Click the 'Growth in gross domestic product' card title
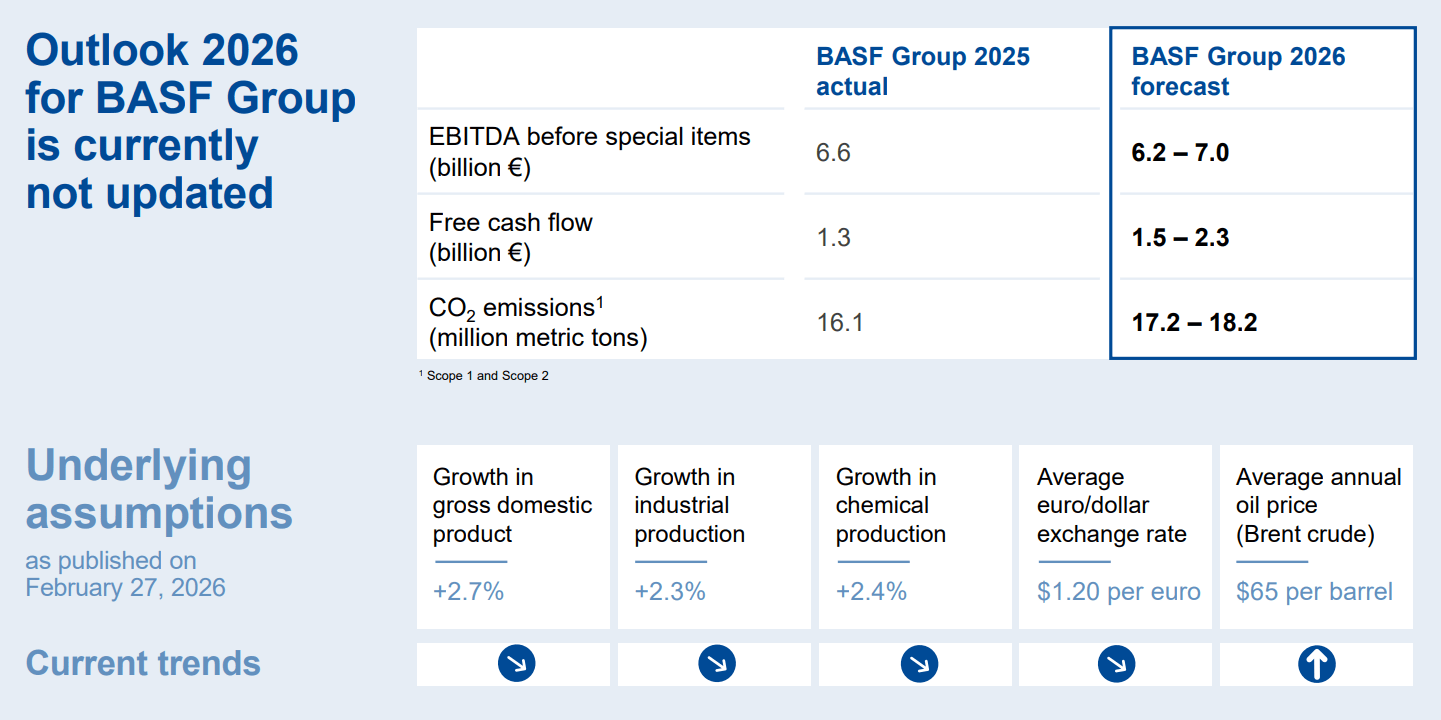1441x720 pixels. coord(512,505)
